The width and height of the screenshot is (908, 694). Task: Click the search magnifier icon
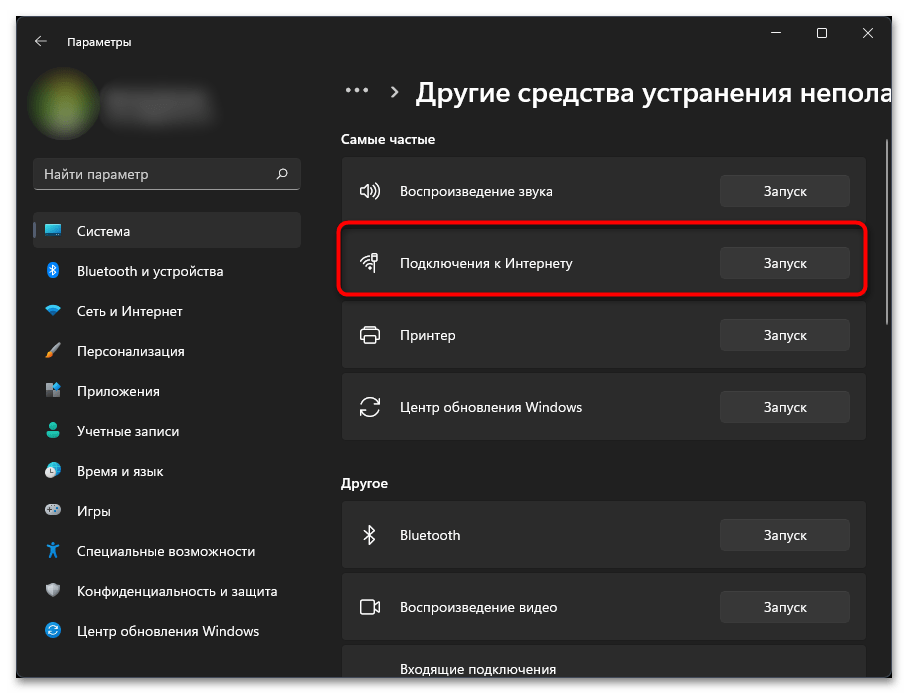click(282, 174)
